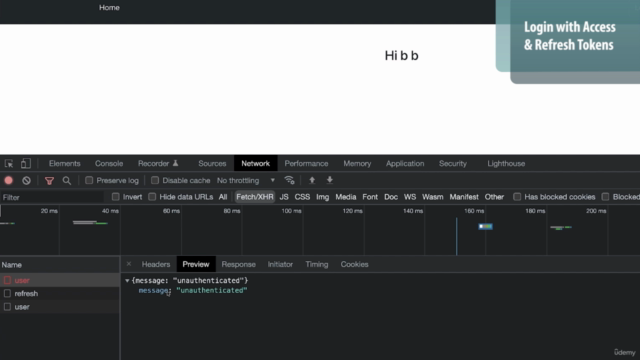Close the request details panel

point(129,264)
